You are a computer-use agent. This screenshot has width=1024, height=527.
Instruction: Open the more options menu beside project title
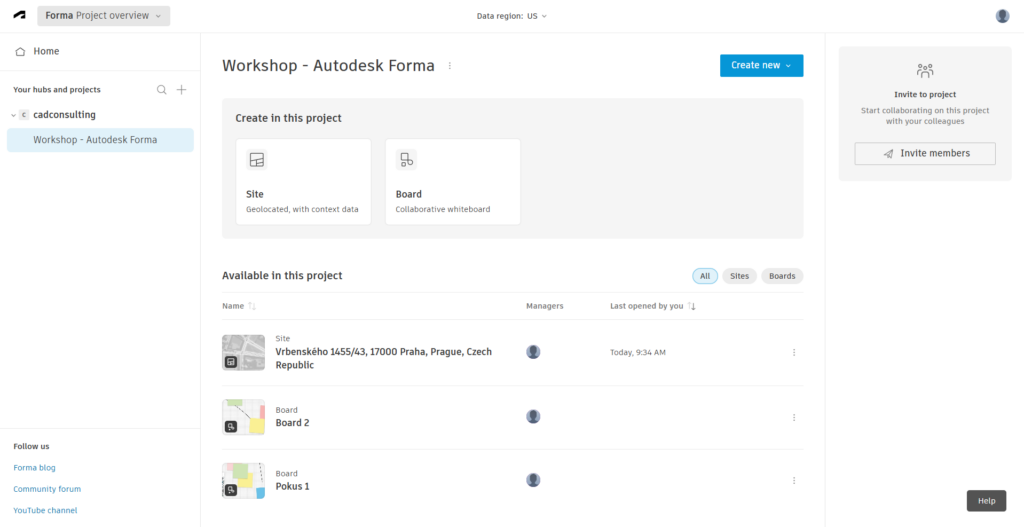450,66
